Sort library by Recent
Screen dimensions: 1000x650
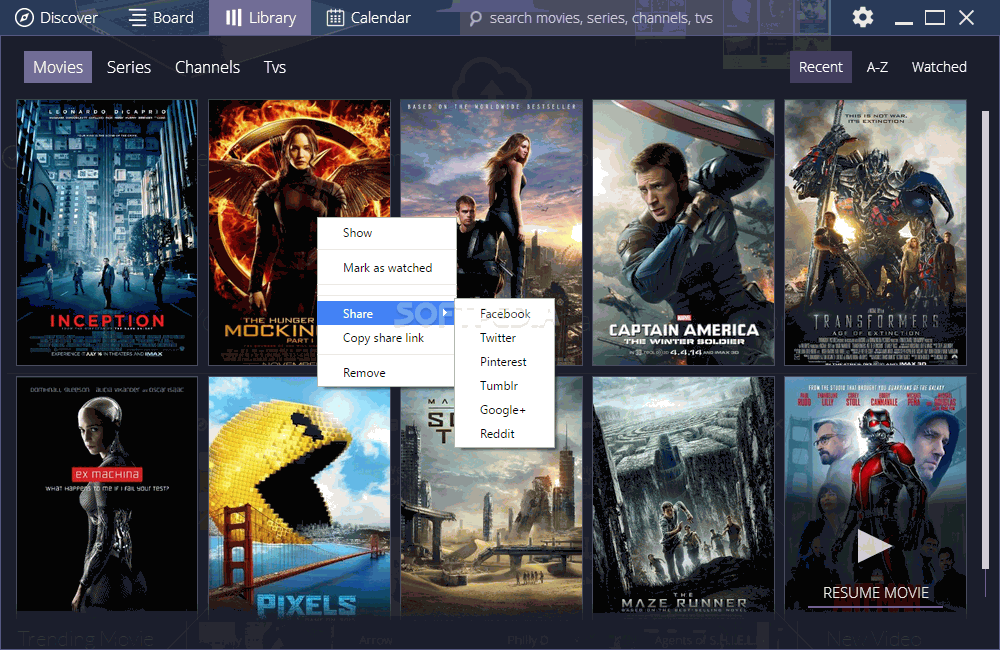[x=821, y=67]
